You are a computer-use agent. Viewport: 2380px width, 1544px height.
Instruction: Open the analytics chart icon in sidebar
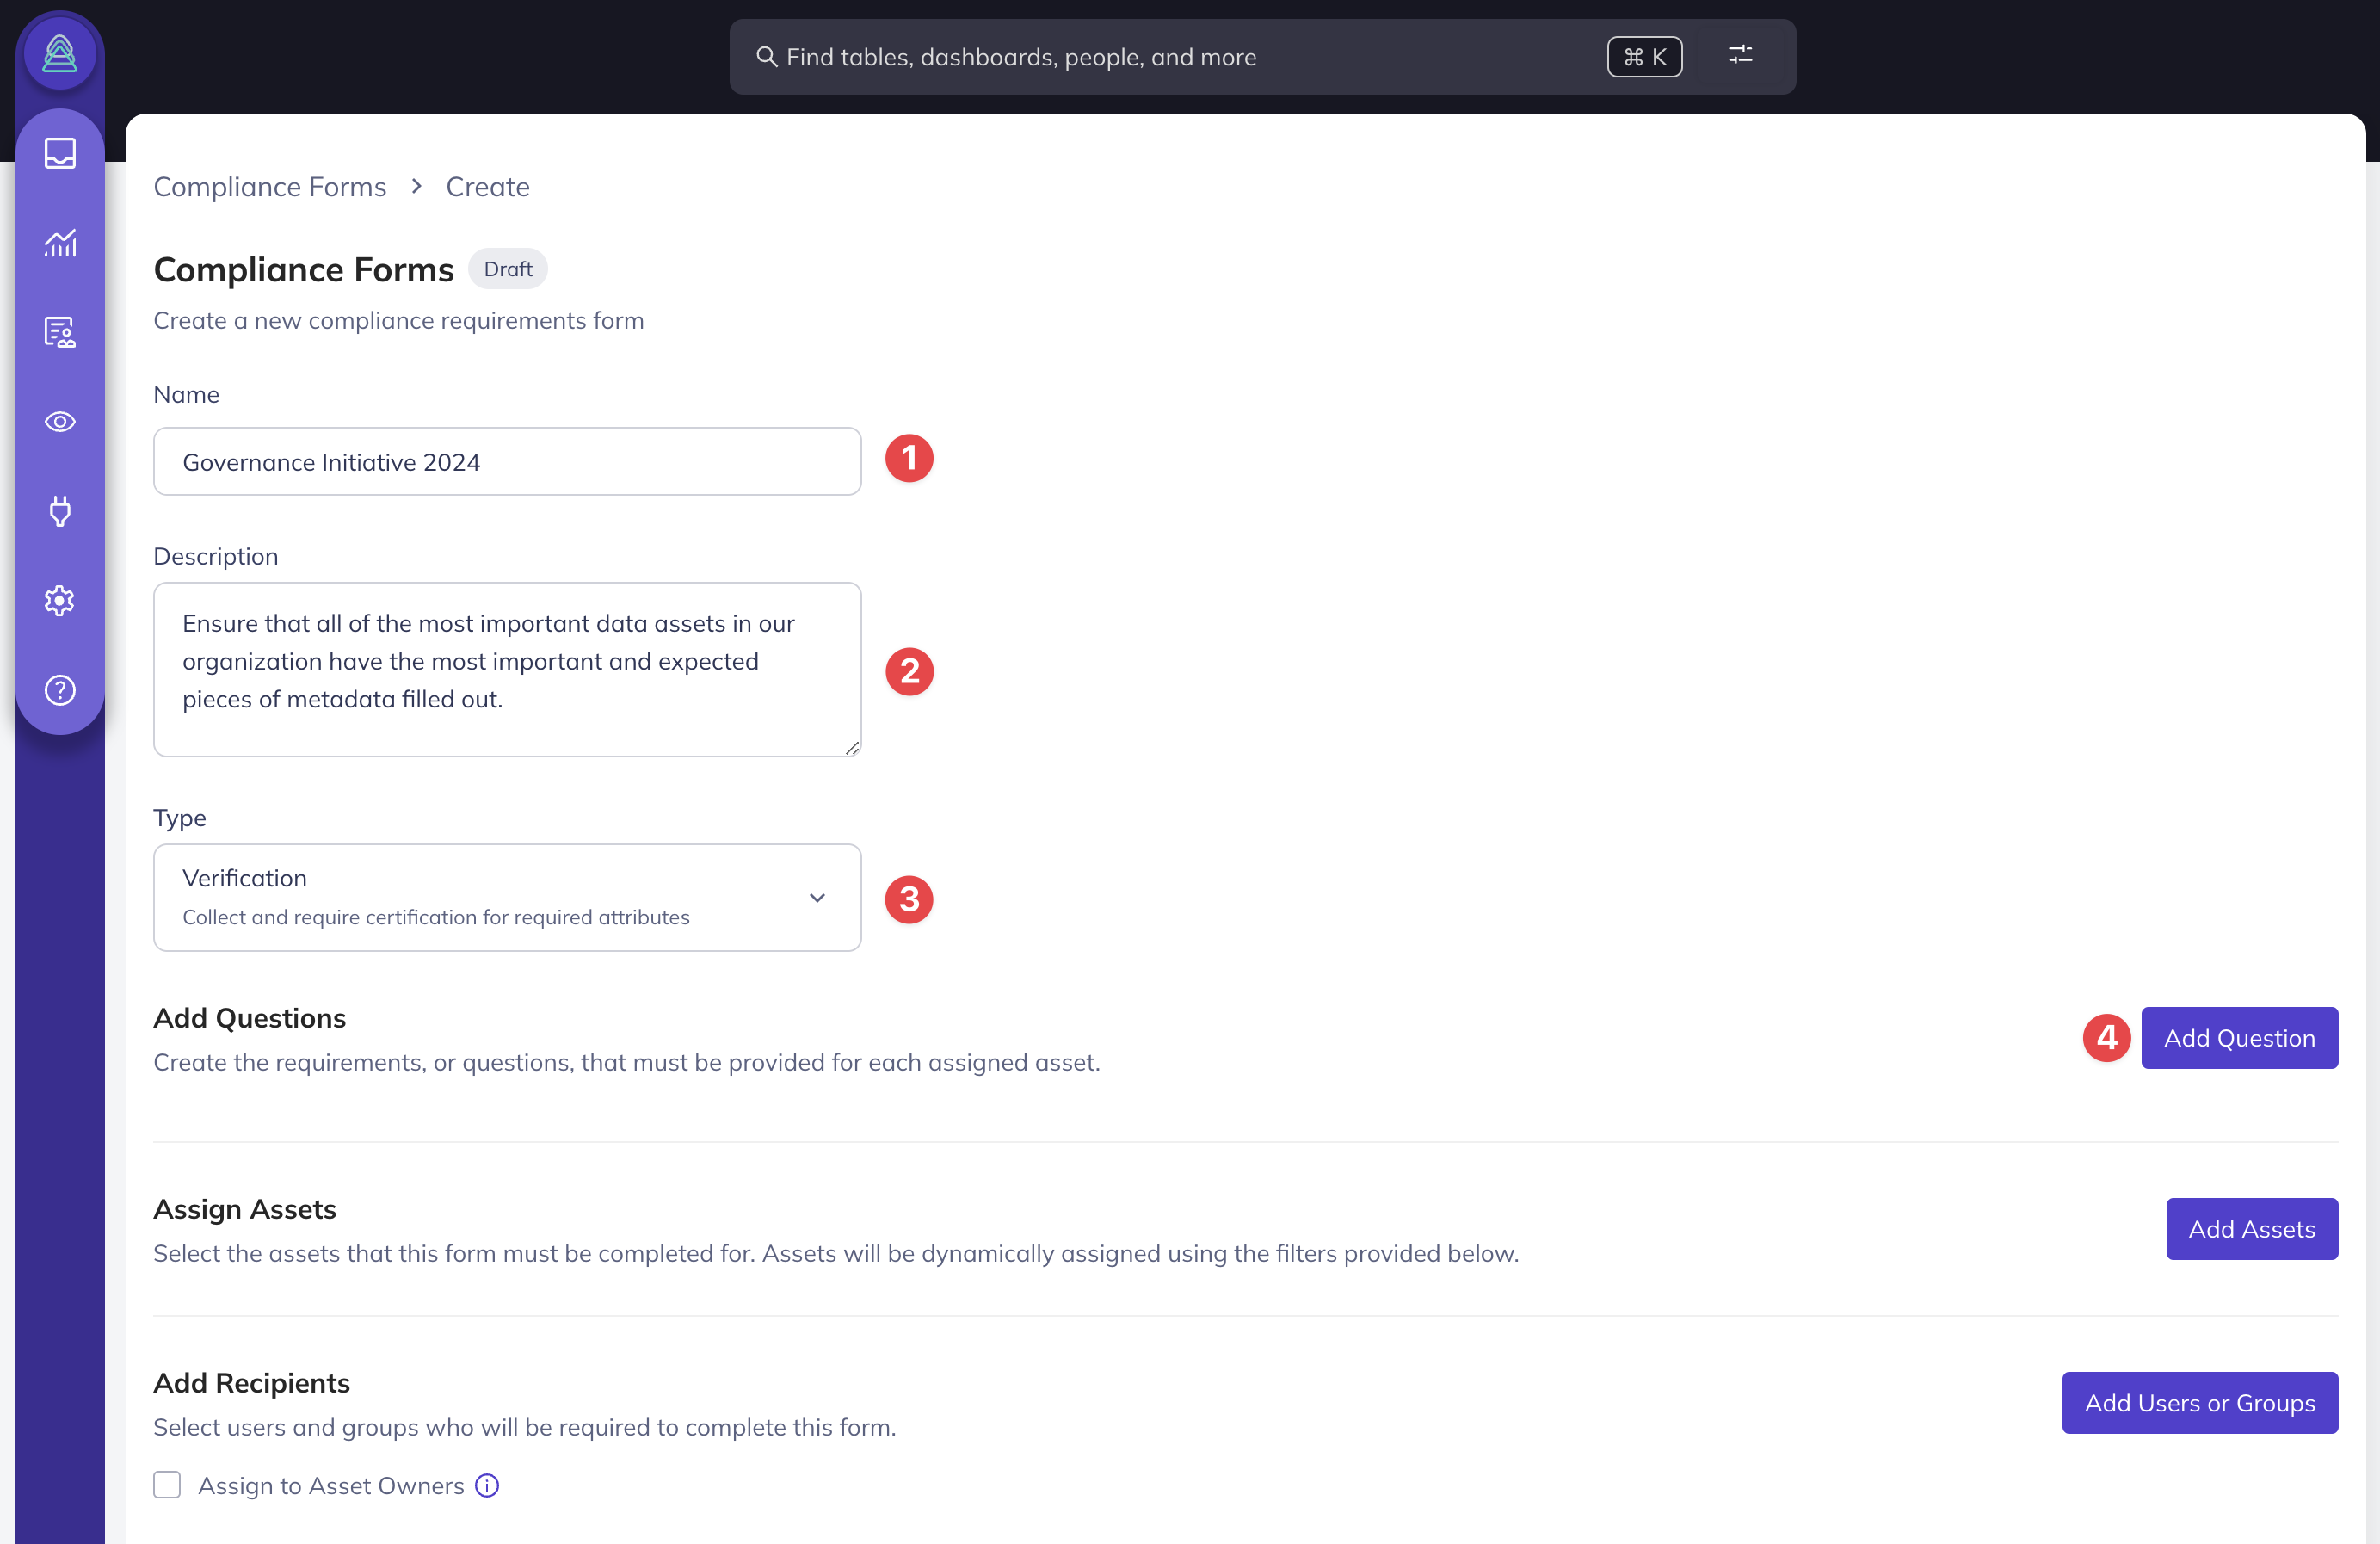point(60,243)
